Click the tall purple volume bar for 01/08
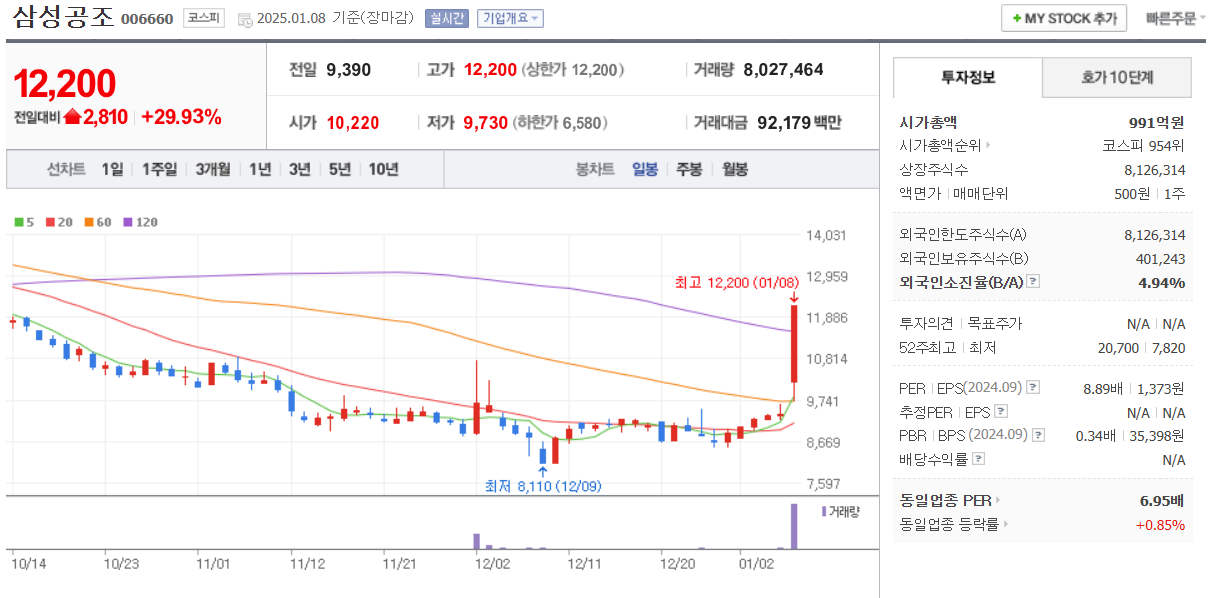The image size is (1212, 598). point(794,526)
